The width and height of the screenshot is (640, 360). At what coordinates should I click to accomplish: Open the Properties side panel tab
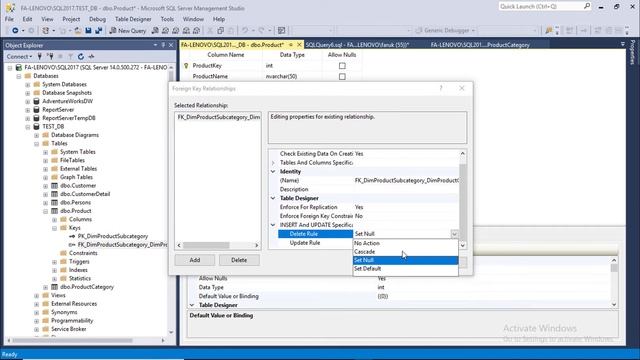(632, 53)
